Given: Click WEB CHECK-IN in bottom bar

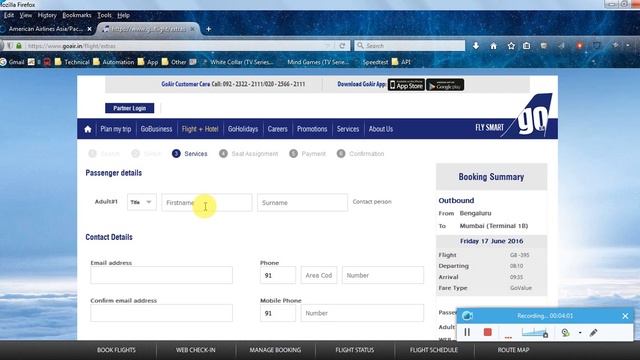Looking at the screenshot, I should tap(196, 350).
